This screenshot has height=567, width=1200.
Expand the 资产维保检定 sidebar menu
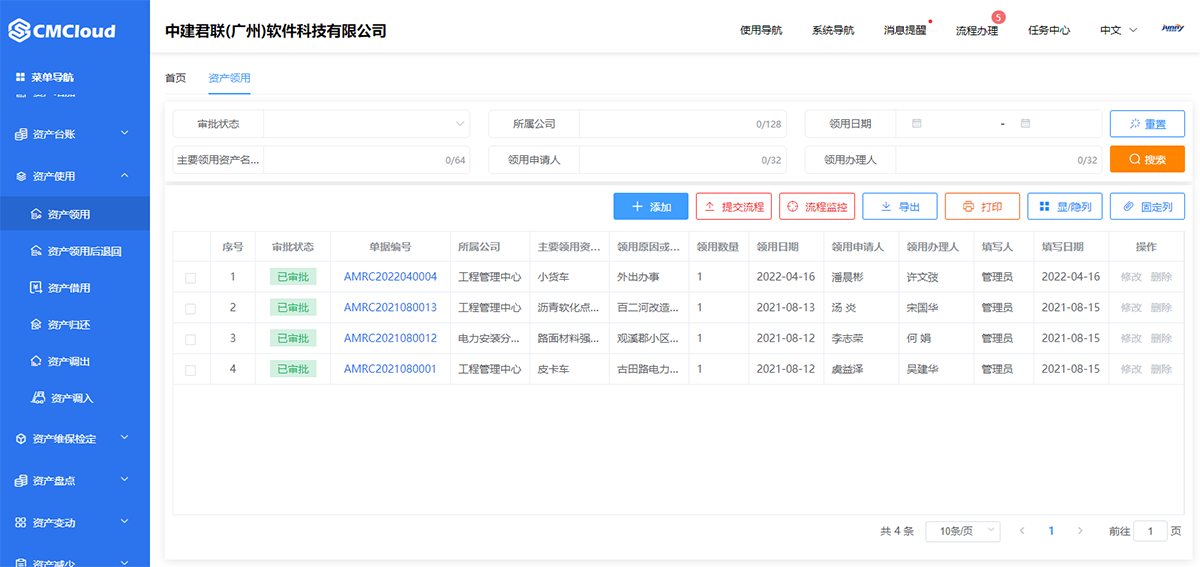(x=124, y=438)
